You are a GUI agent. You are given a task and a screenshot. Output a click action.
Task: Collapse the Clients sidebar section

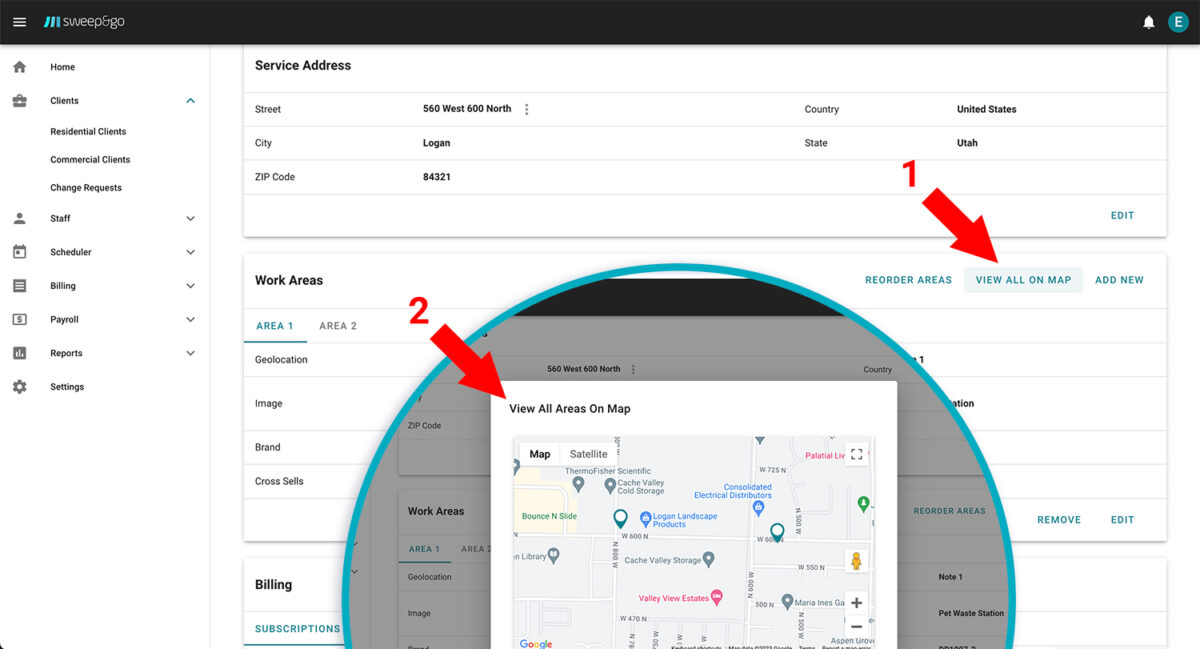190,101
